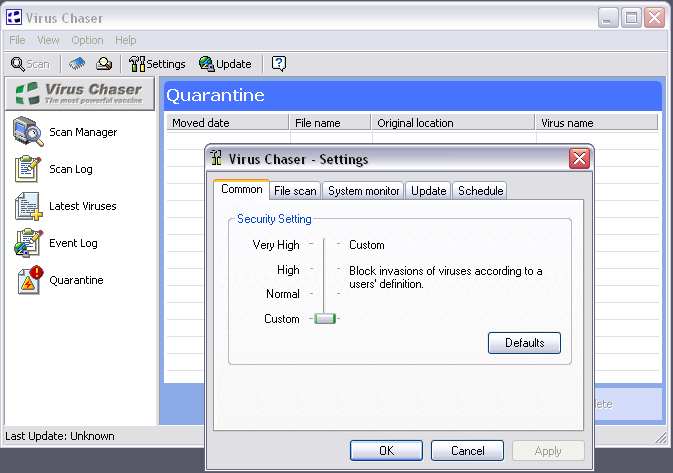Open Settings from the toolbar
This screenshot has height=473, width=673.
click(x=157, y=64)
